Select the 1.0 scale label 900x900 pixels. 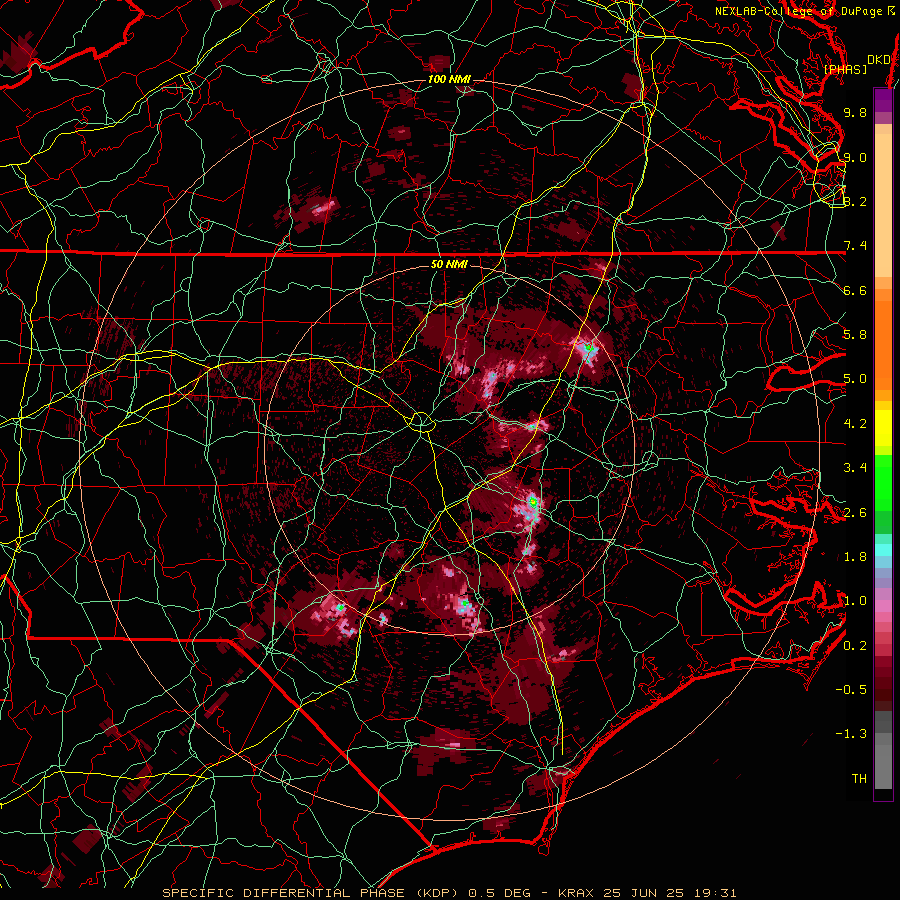[855, 601]
